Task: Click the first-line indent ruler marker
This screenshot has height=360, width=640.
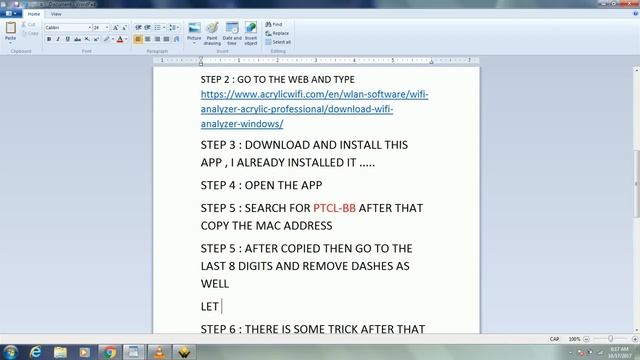Action: [x=201, y=58]
